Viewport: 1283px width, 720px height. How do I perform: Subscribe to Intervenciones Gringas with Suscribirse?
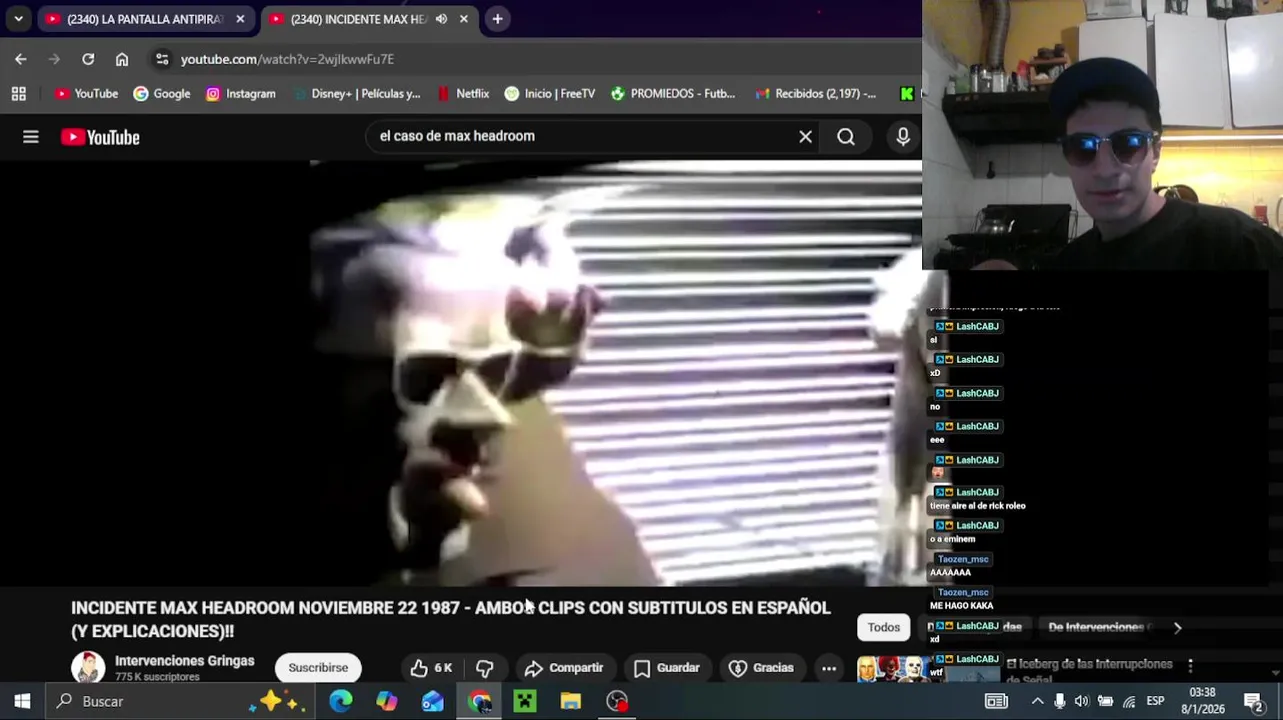pyautogui.click(x=318, y=668)
